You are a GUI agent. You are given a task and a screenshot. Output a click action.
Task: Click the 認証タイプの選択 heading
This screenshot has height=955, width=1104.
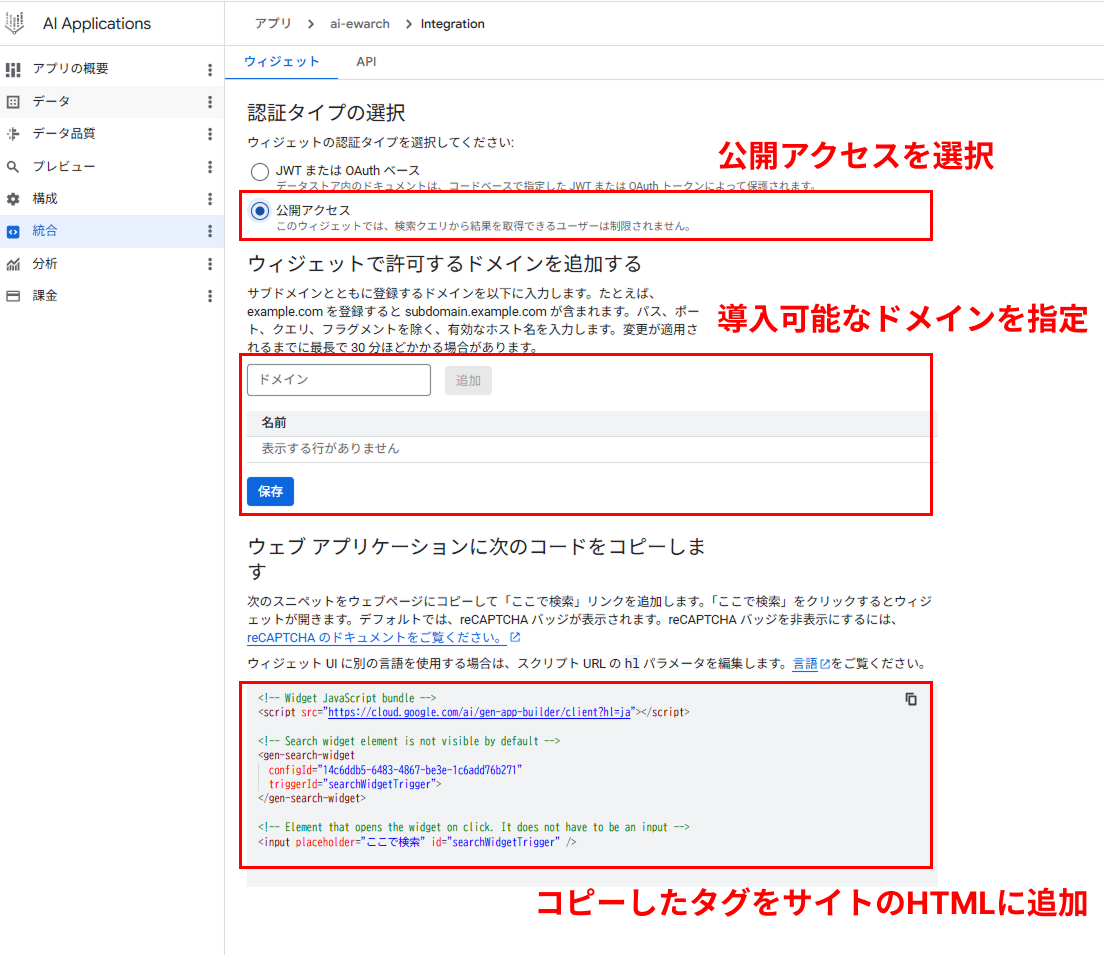coord(326,113)
